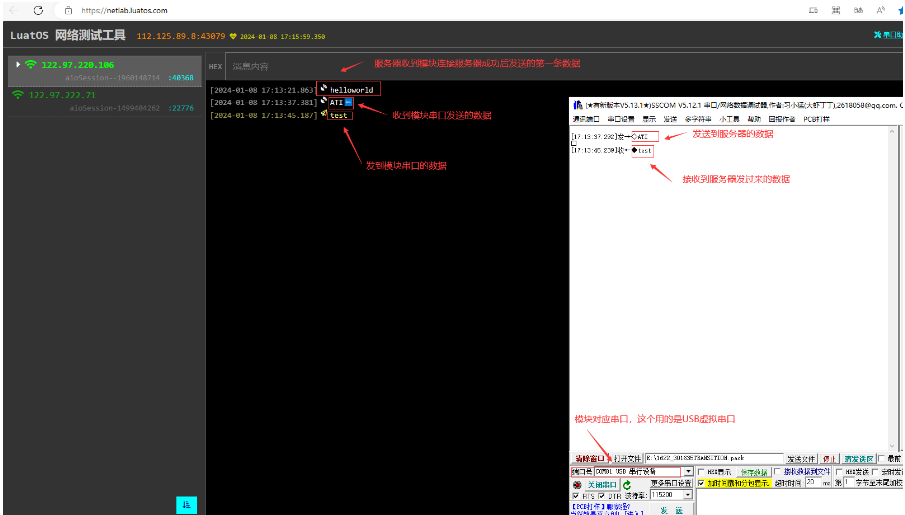905x515 pixels.
Task: Click the 更多串口设置 button
Action: (x=671, y=483)
